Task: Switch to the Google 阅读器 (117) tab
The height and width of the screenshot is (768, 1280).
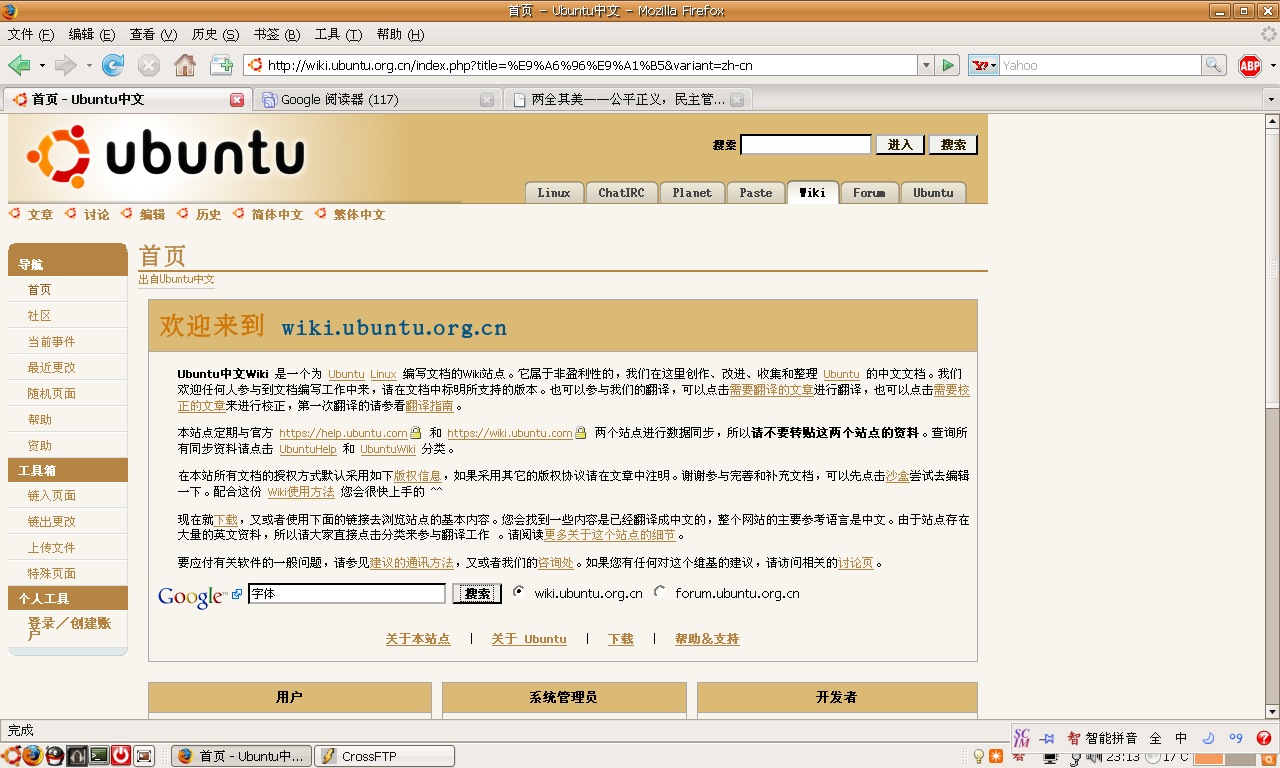Action: click(376, 100)
